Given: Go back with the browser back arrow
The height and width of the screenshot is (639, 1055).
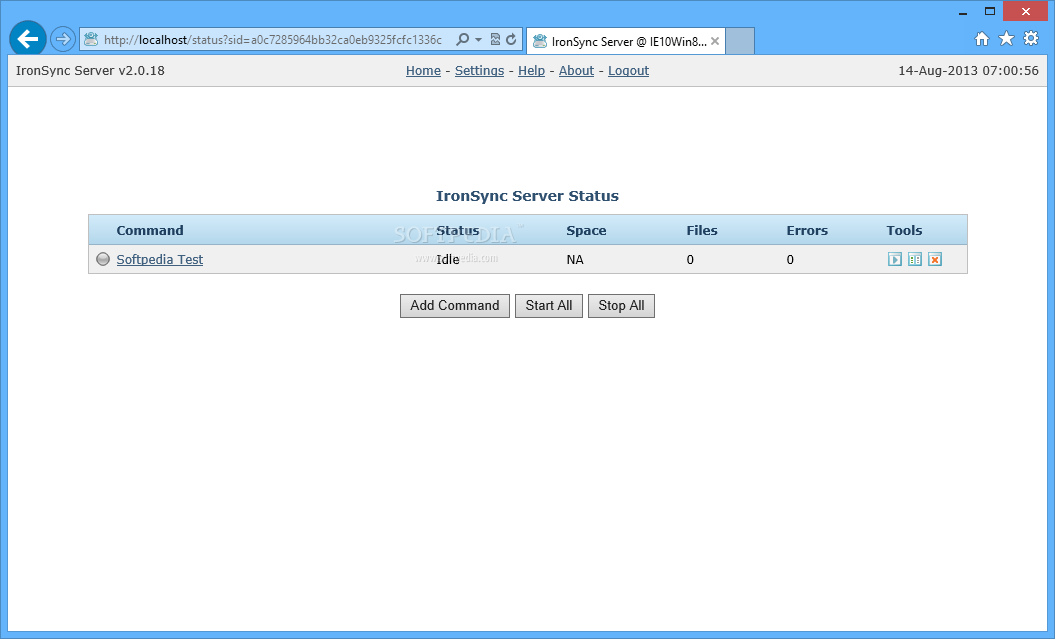Looking at the screenshot, I should tap(28, 39).
